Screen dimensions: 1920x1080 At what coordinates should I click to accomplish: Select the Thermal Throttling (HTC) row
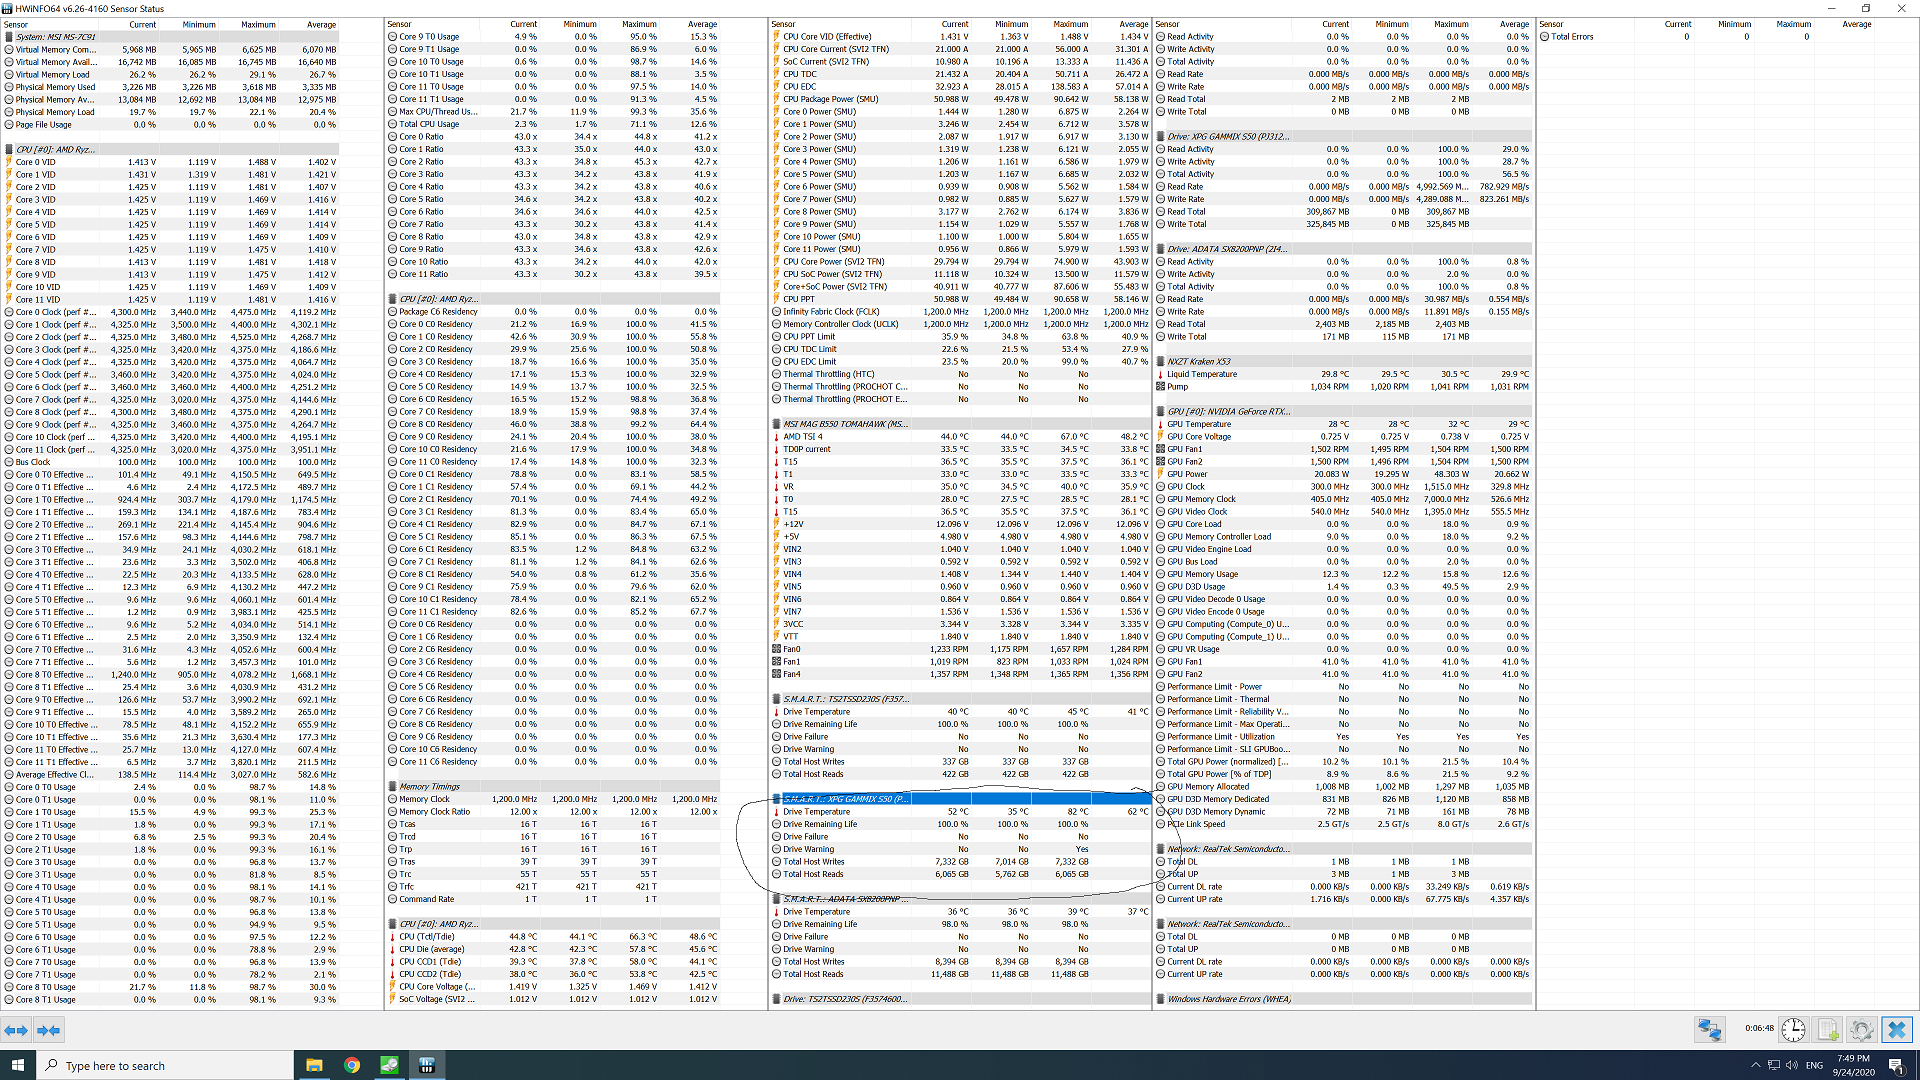pos(959,374)
